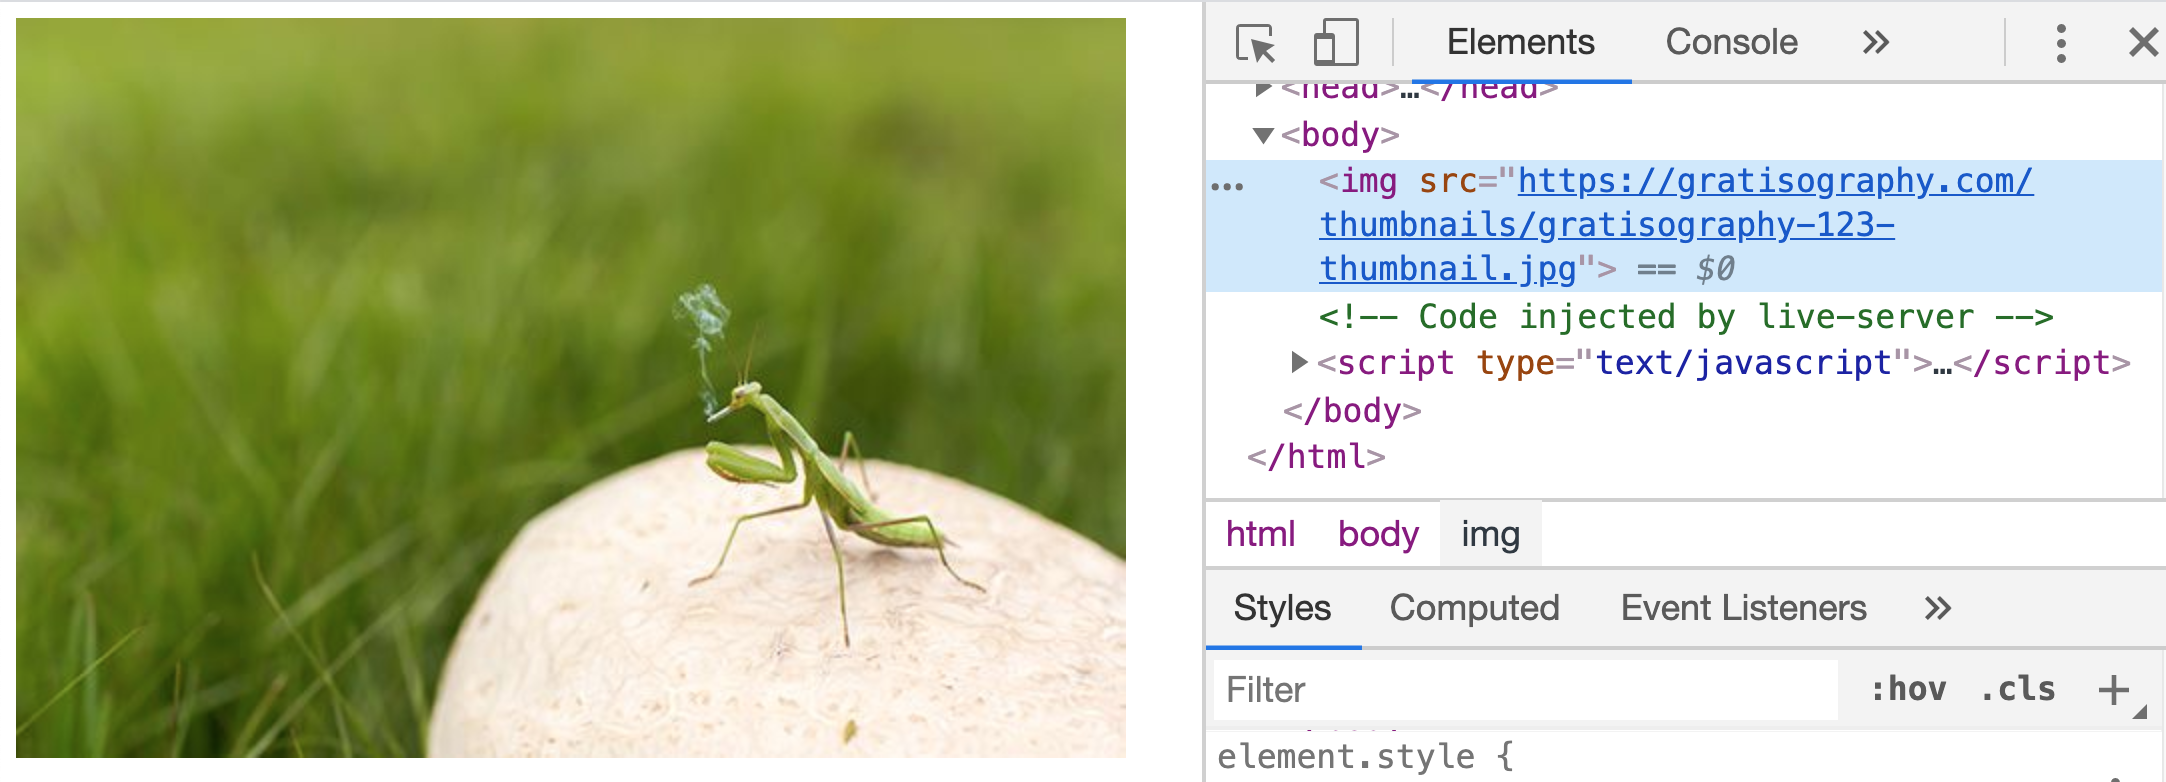Focus the styles Filter field
This screenshot has width=2166, height=782.
[1526, 690]
